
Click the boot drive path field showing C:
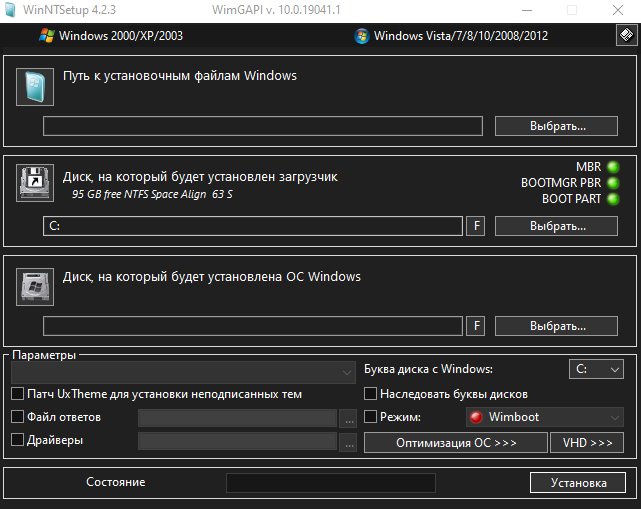click(x=253, y=226)
